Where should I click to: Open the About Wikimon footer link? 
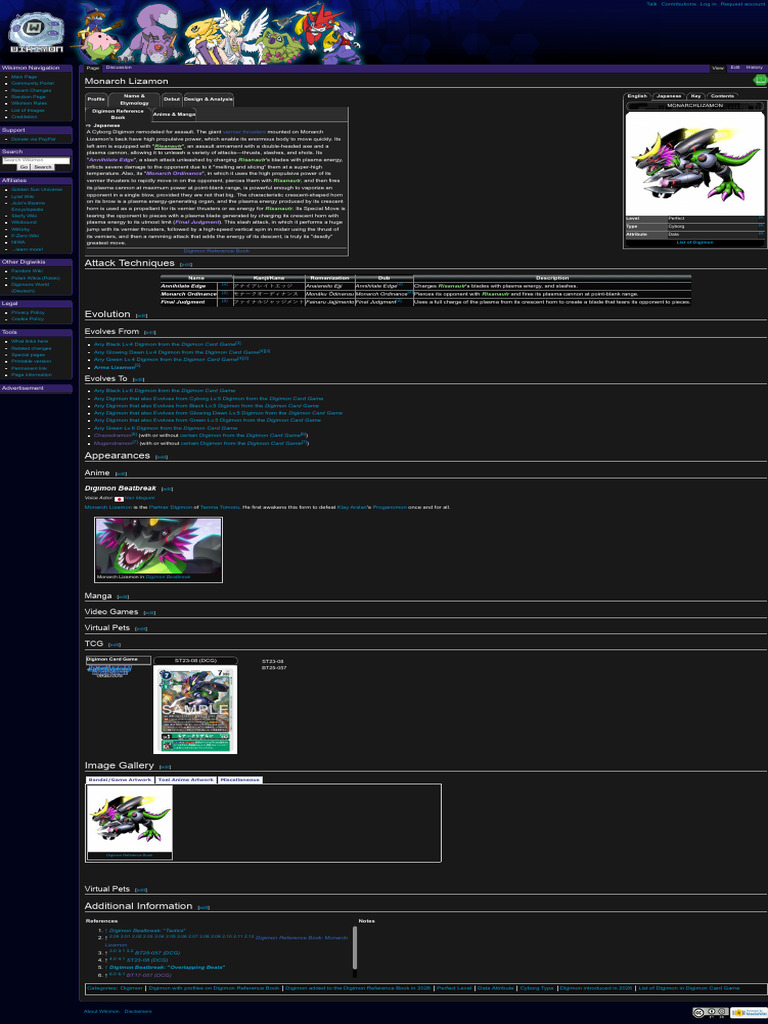point(101,1011)
